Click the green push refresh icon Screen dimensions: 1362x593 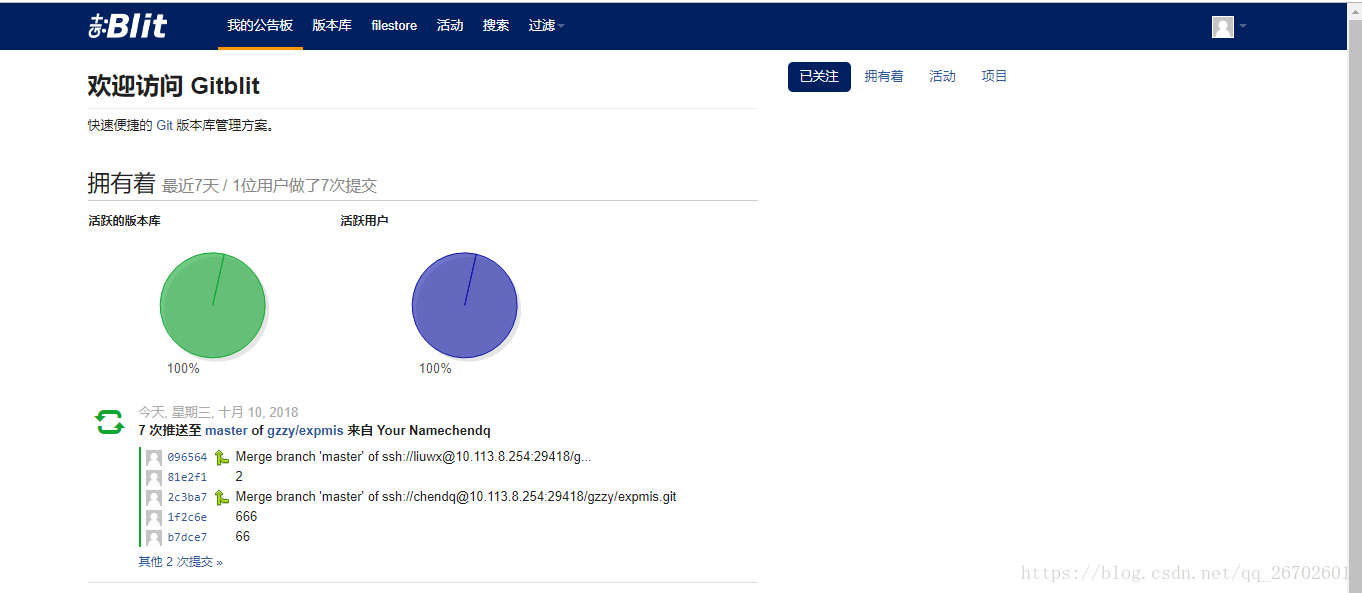click(x=109, y=422)
